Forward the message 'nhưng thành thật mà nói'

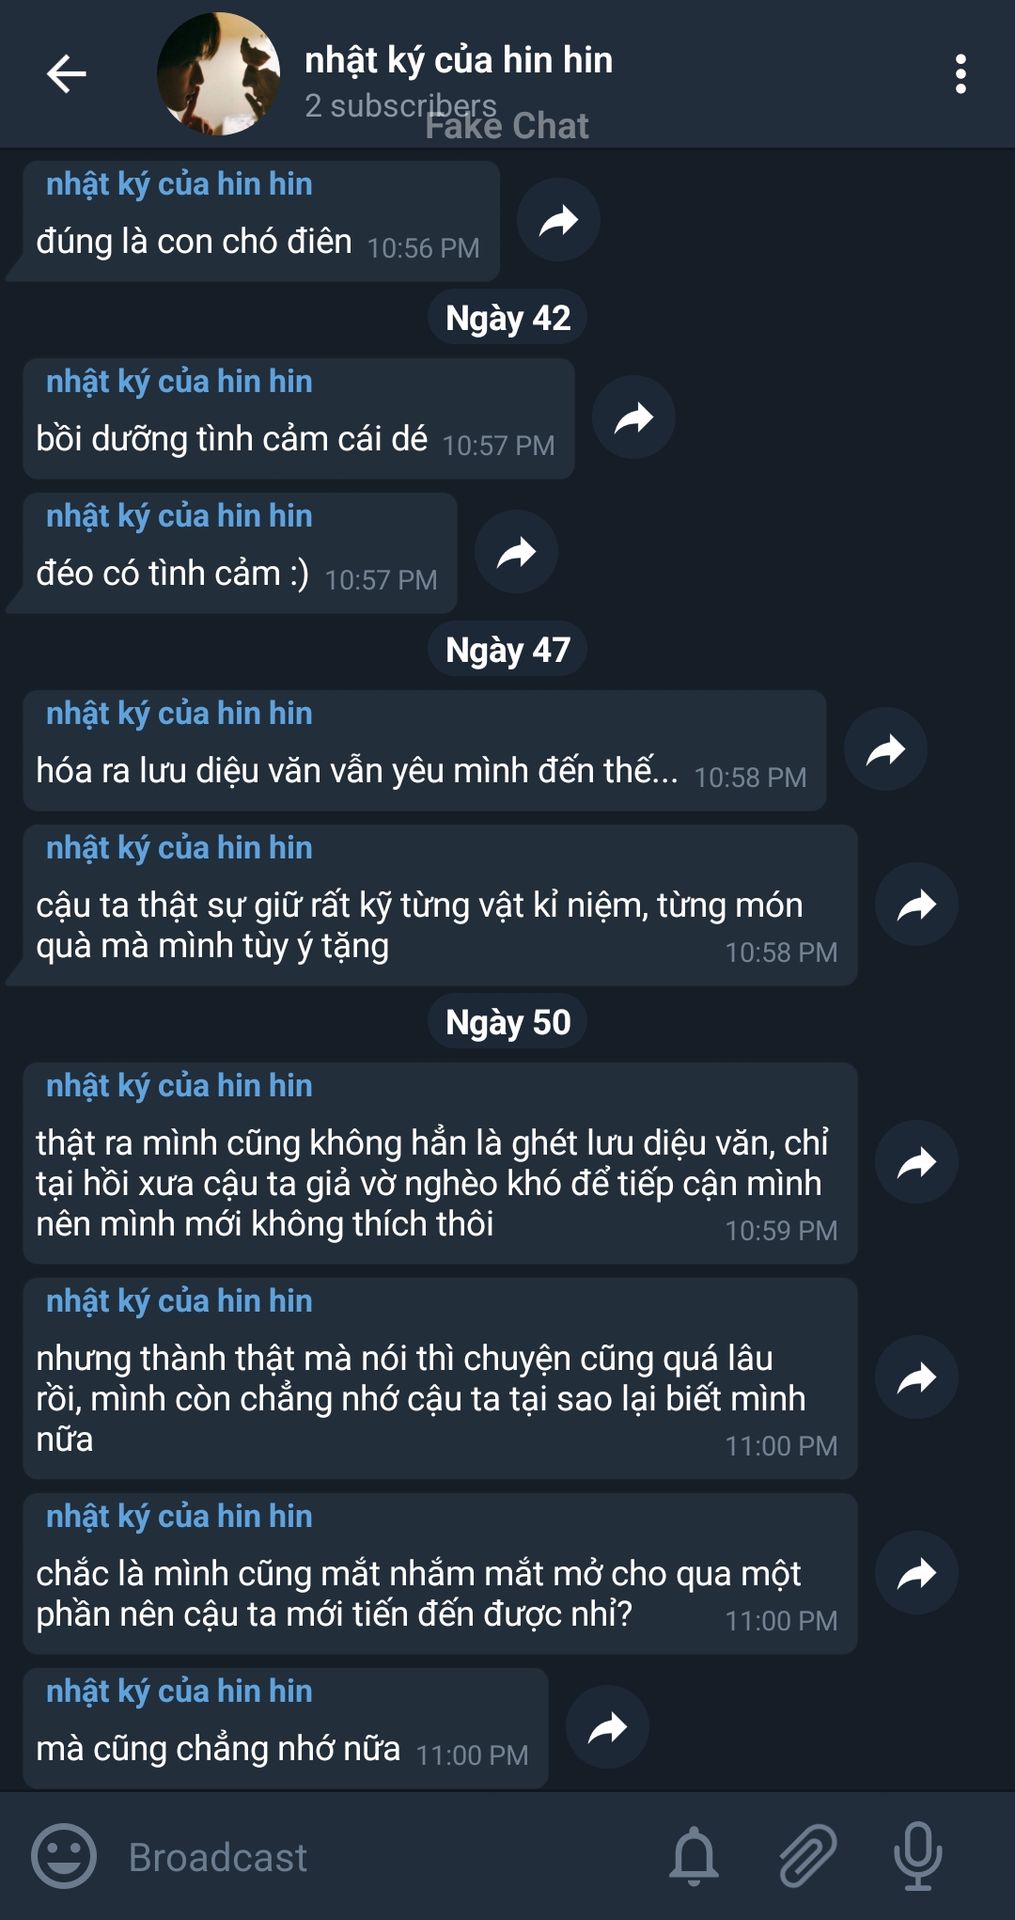pyautogui.click(x=916, y=1377)
